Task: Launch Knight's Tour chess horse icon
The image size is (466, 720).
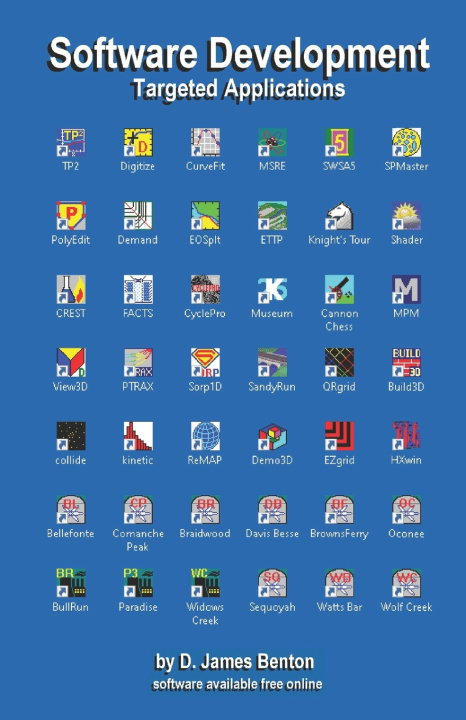Action: (339, 216)
